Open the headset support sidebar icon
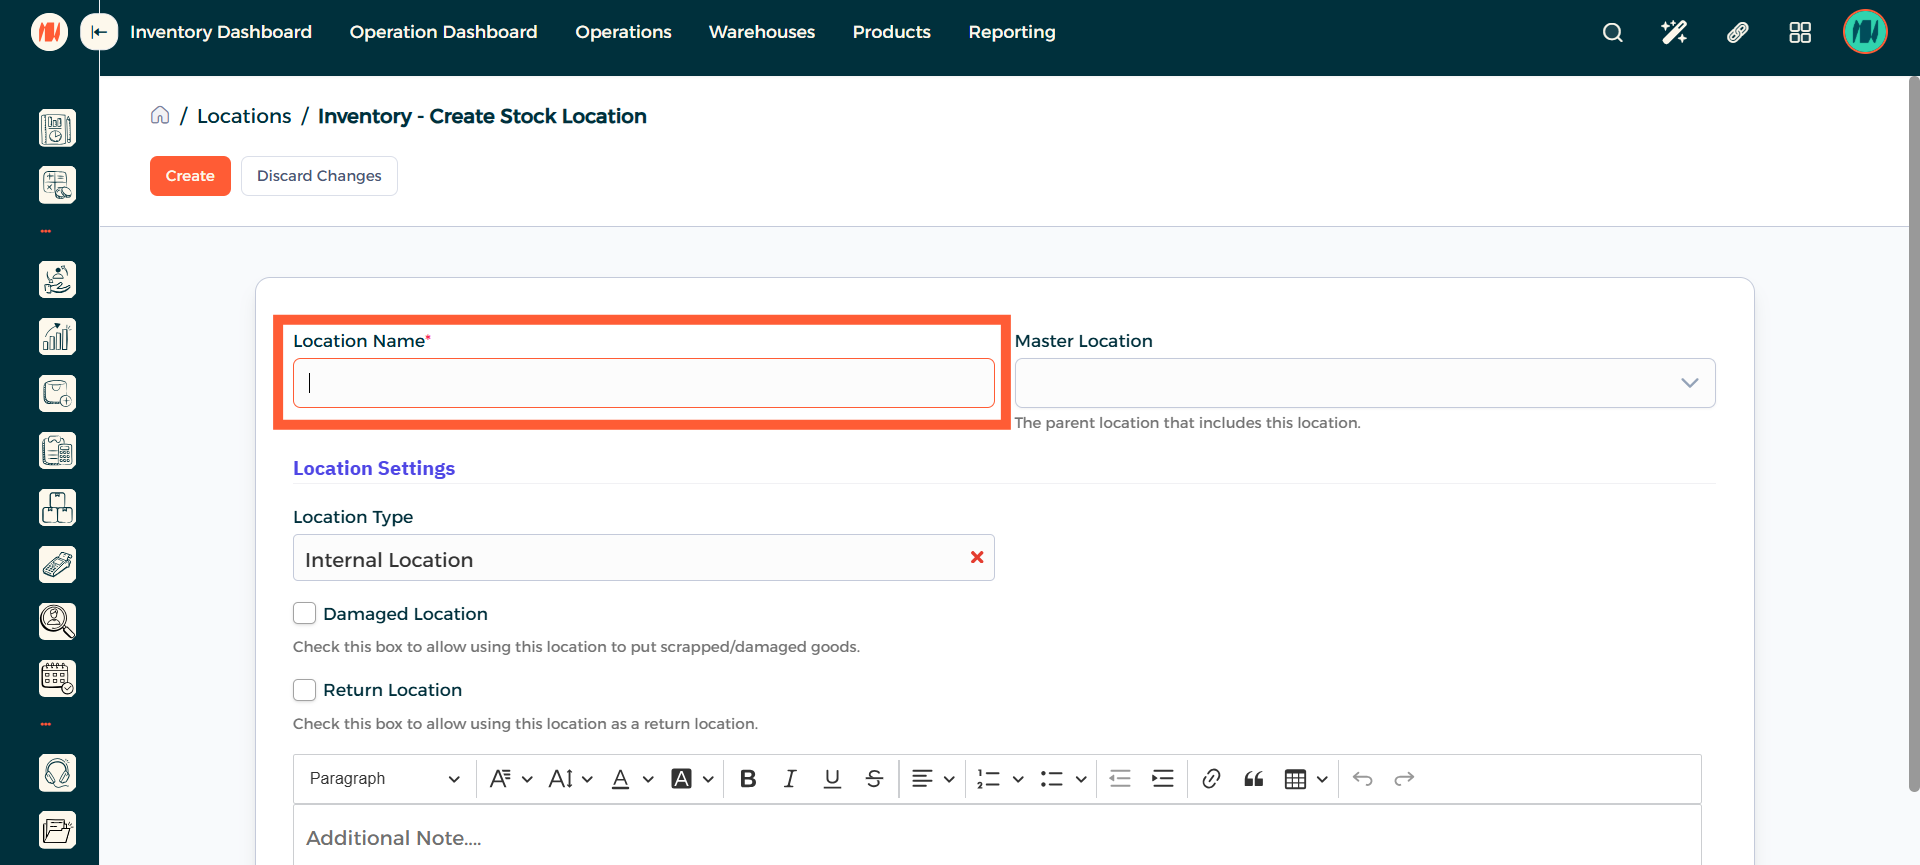 (57, 773)
